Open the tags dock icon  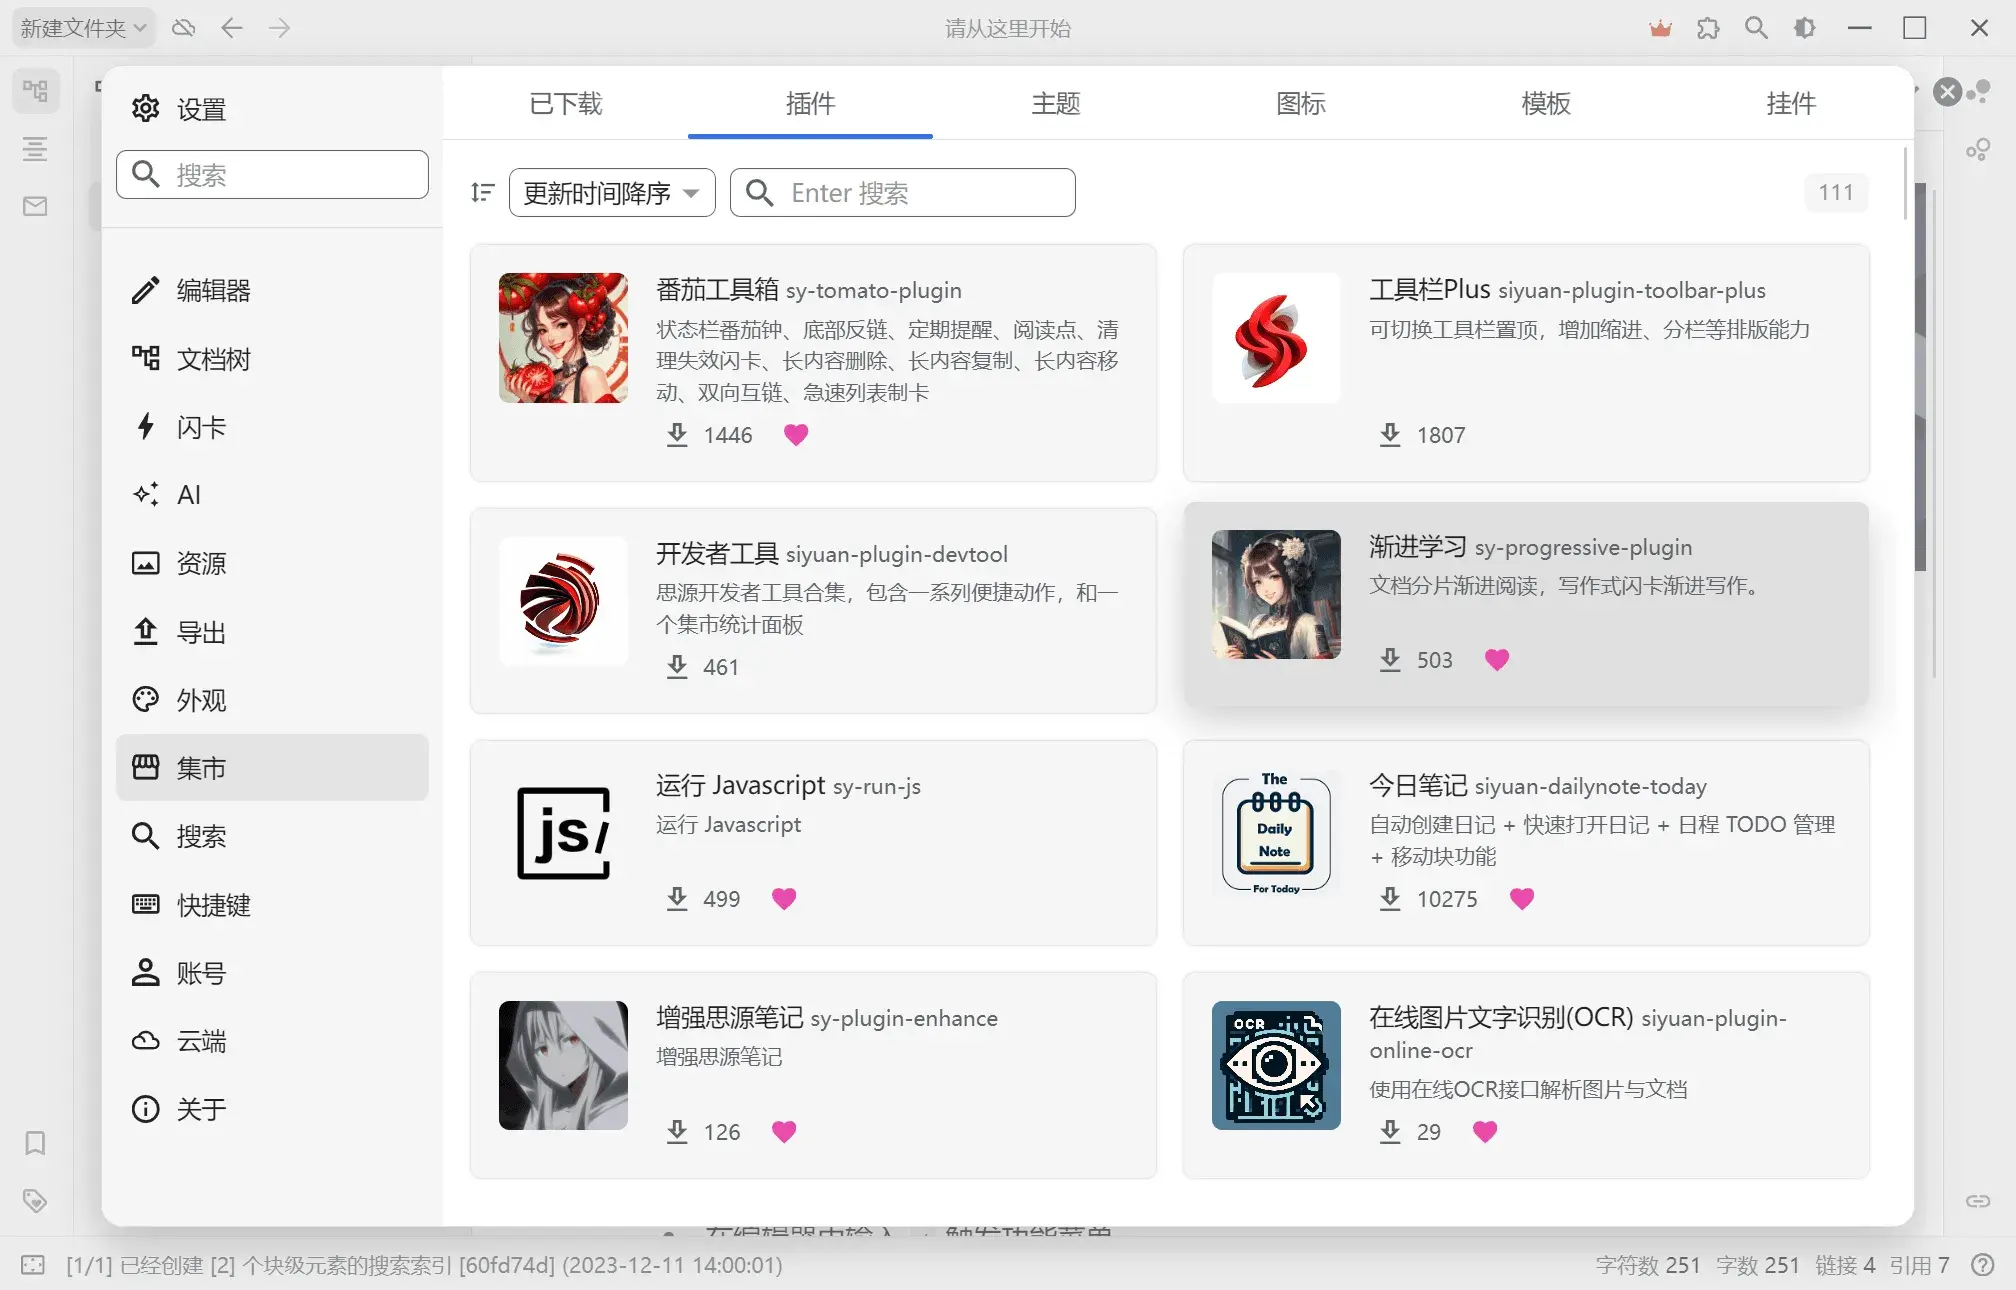[x=35, y=1200]
